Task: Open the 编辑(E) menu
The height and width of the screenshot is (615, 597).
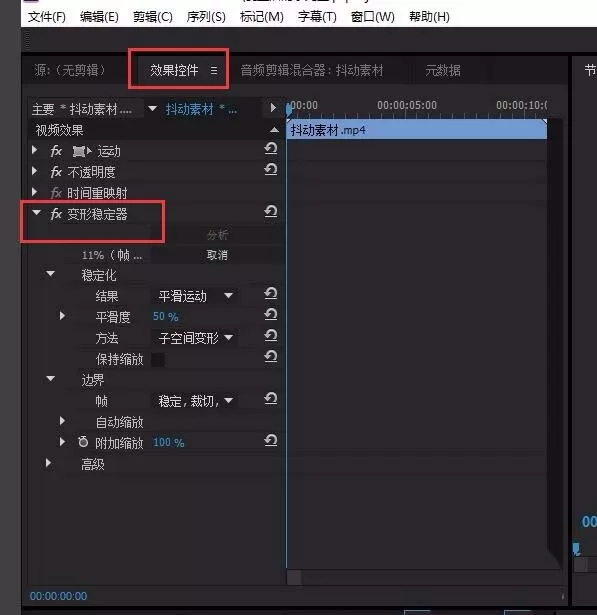Action: 99,17
